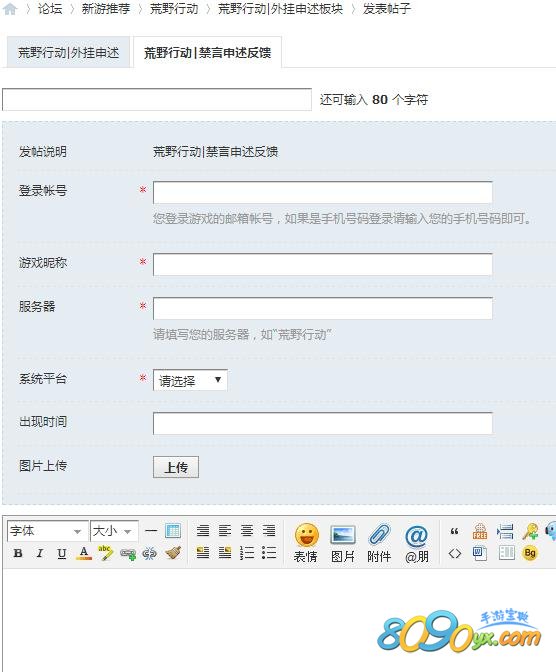This screenshot has height=672, width=556.
Task: Center align text in editor
Action: tap(247, 531)
